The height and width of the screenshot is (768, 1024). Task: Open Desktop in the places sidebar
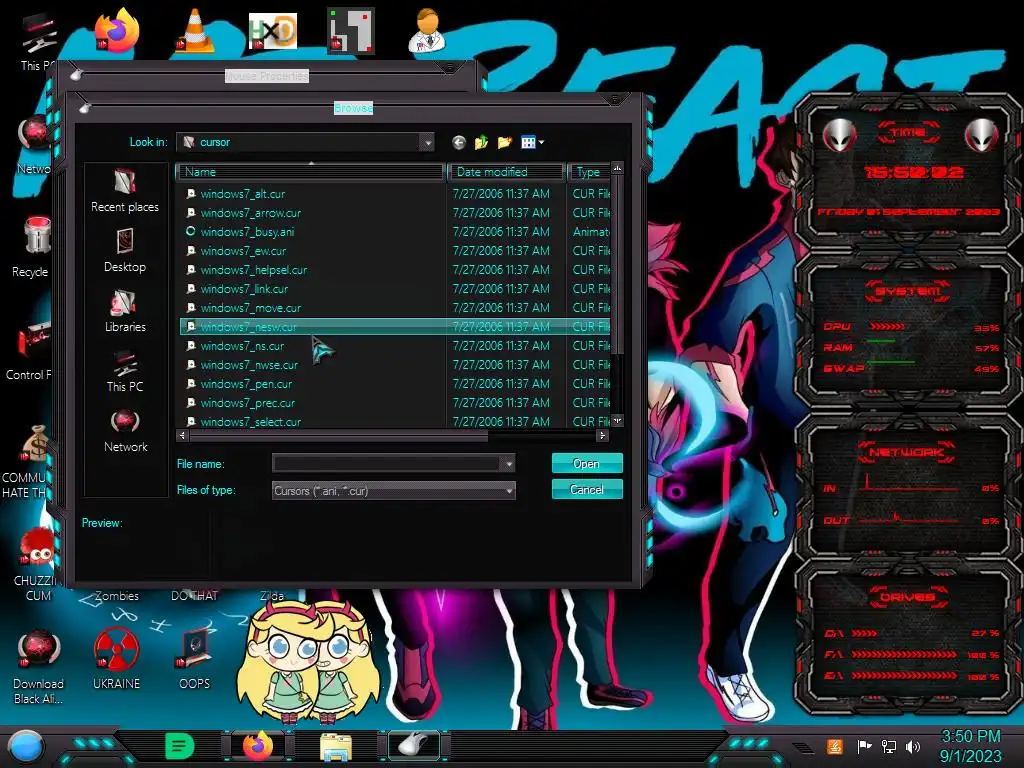(x=125, y=250)
